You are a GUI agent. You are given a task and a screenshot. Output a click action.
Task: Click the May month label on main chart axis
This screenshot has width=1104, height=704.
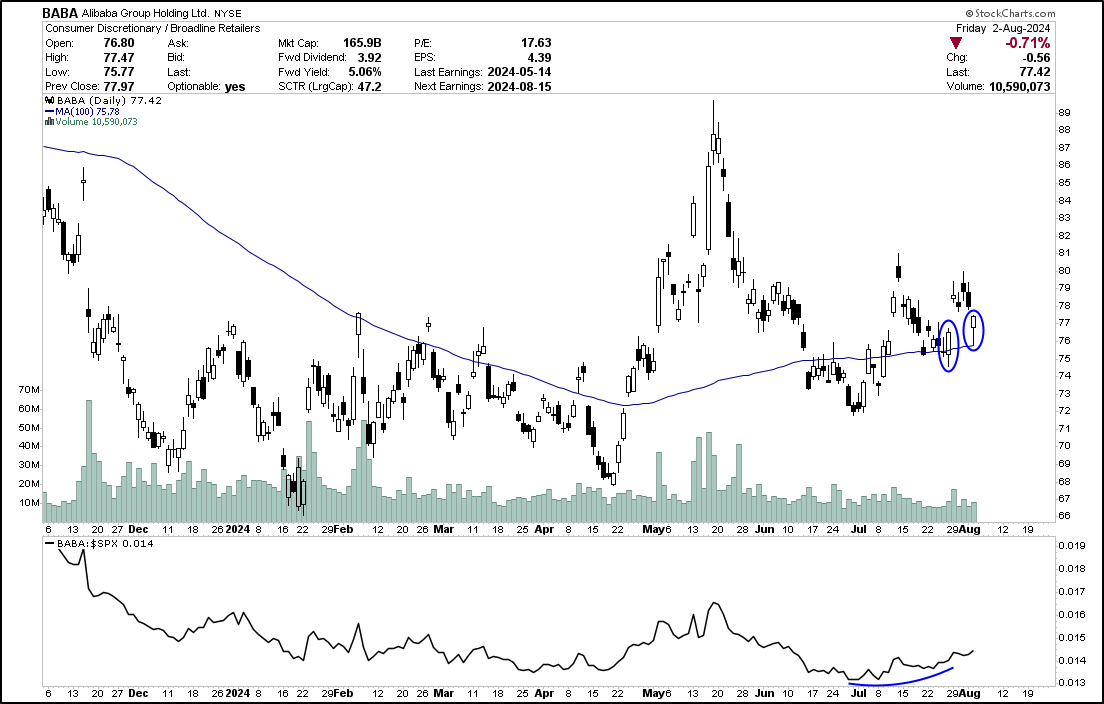654,529
